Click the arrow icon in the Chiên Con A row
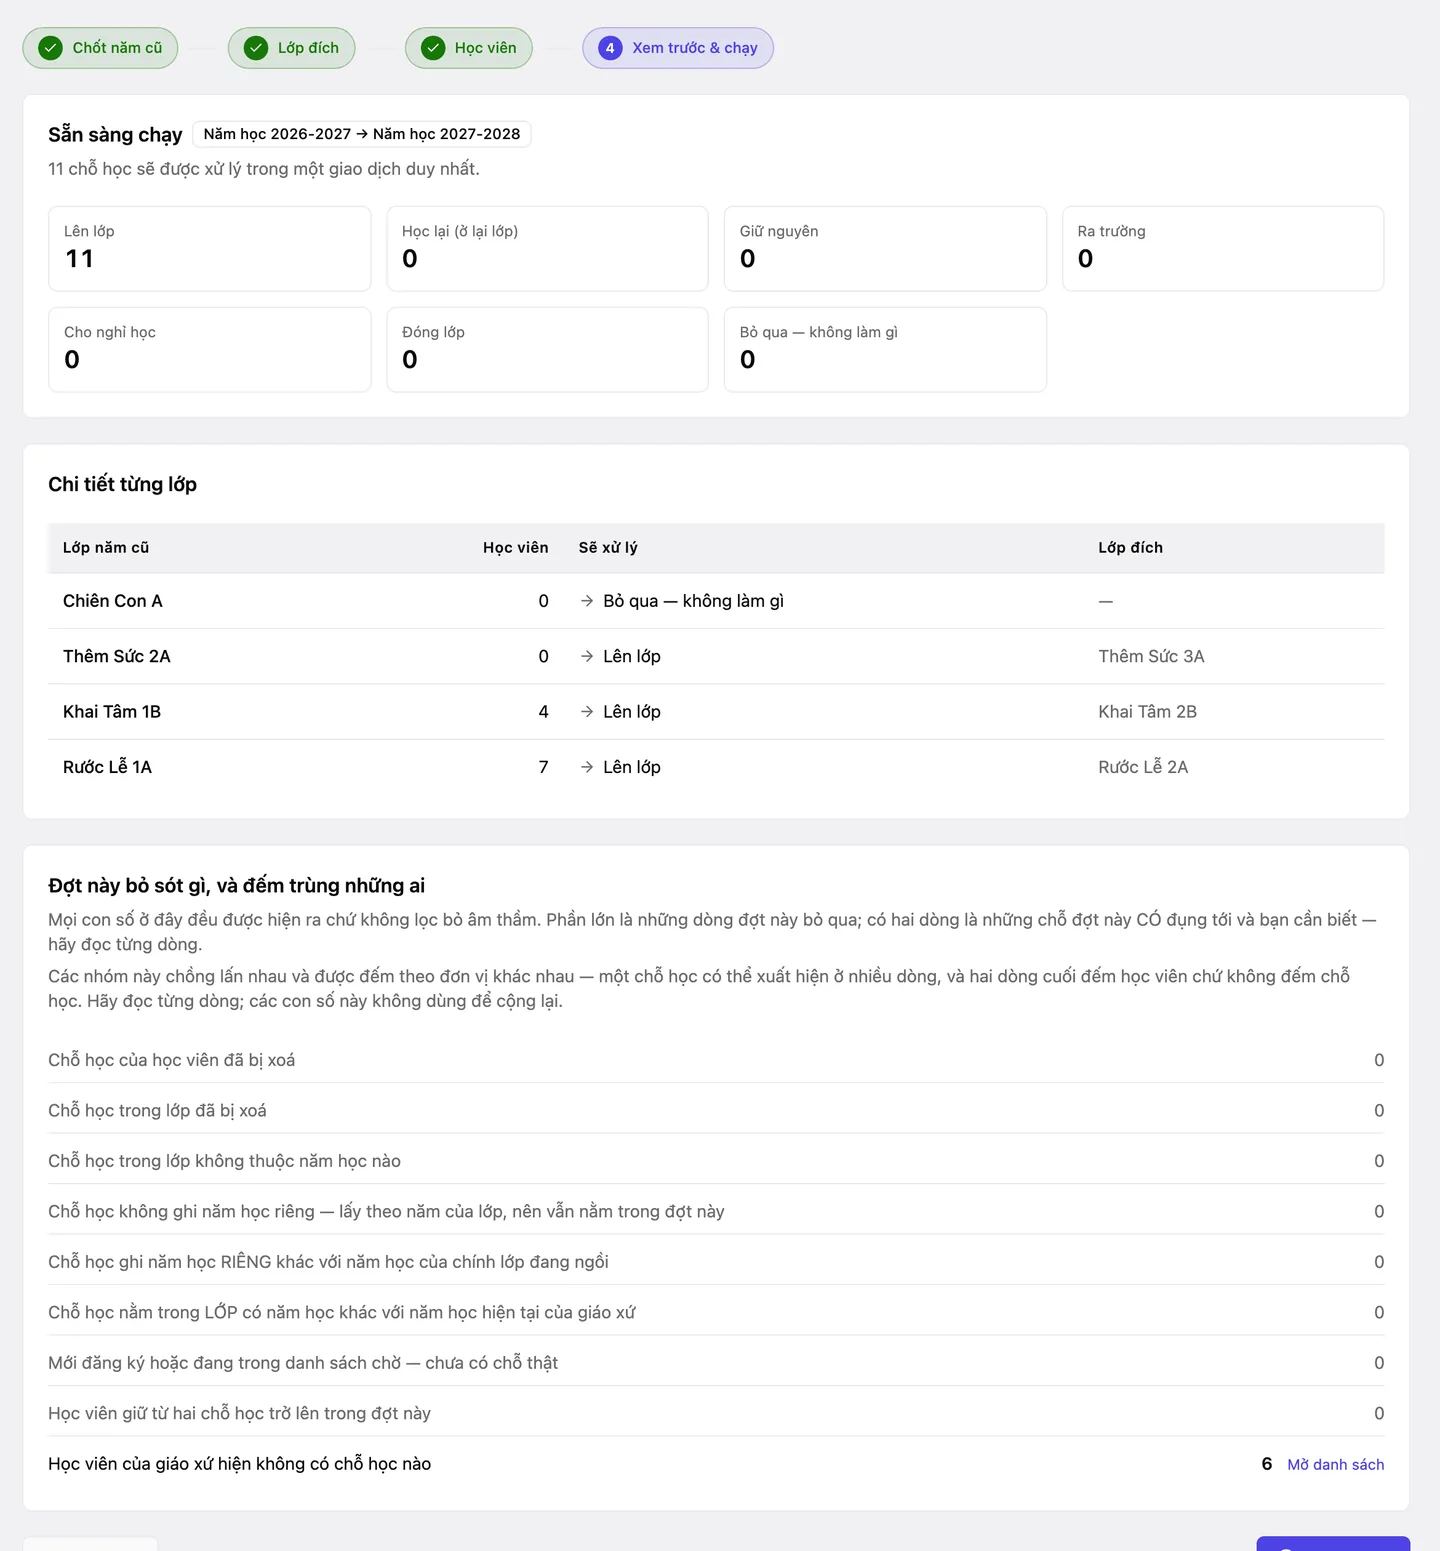The image size is (1440, 1551). (587, 601)
